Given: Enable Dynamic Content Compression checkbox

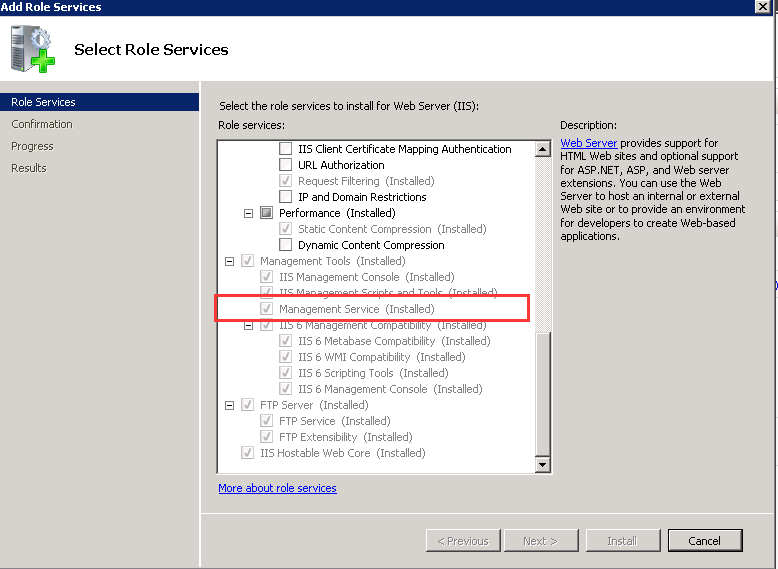Looking at the screenshot, I should point(285,245).
